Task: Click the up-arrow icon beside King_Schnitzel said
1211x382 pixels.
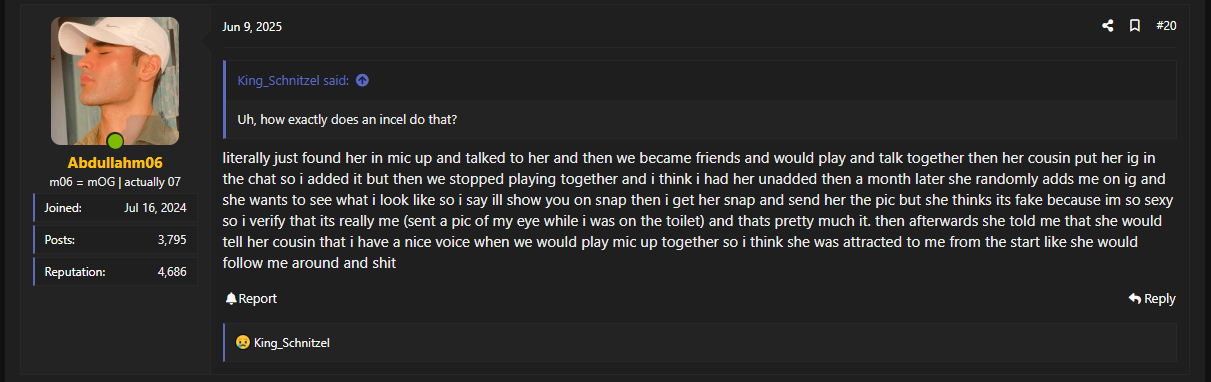Action: pyautogui.click(x=362, y=80)
